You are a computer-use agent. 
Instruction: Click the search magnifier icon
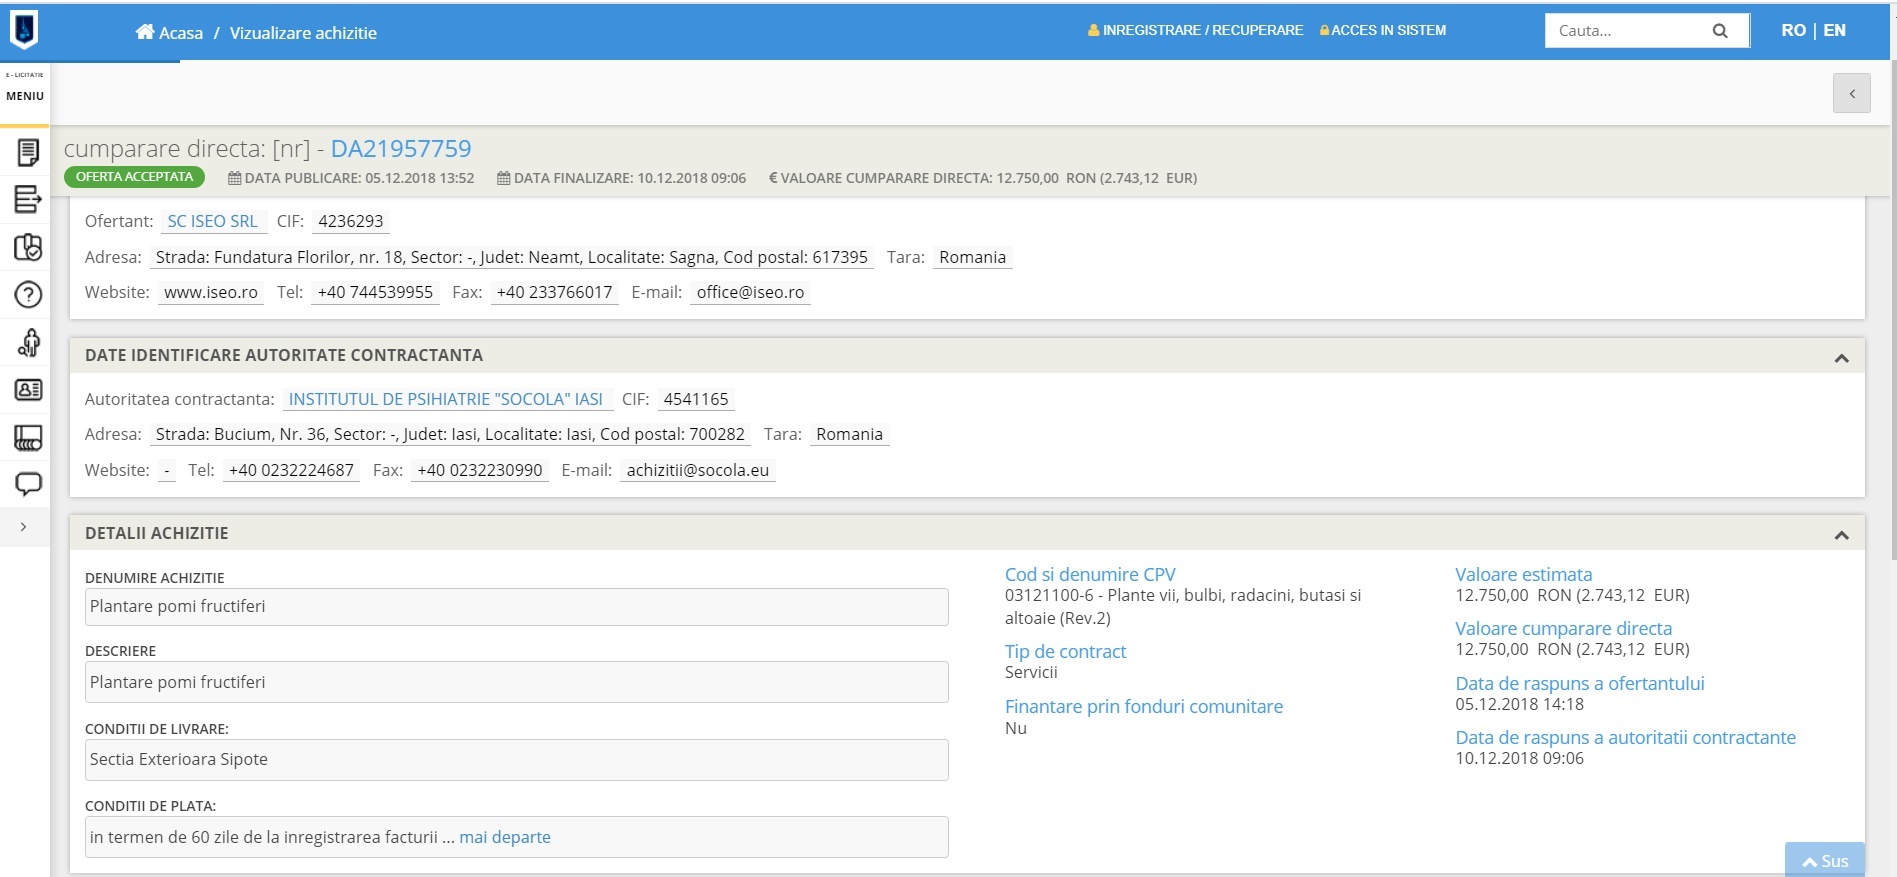[1720, 31]
